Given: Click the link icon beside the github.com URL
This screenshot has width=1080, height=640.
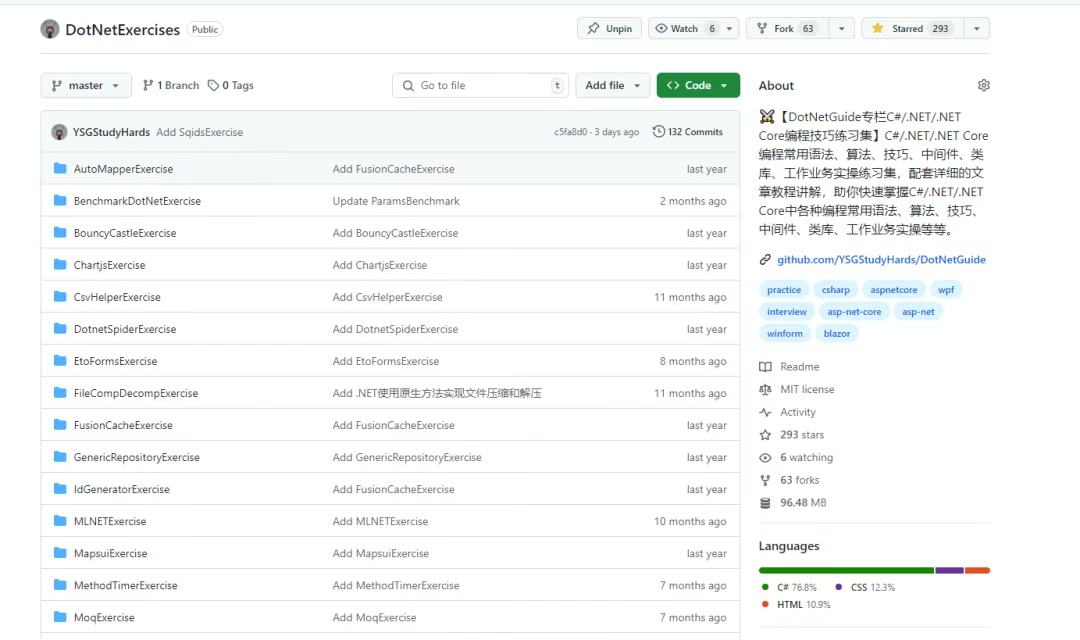Looking at the screenshot, I should 765,260.
